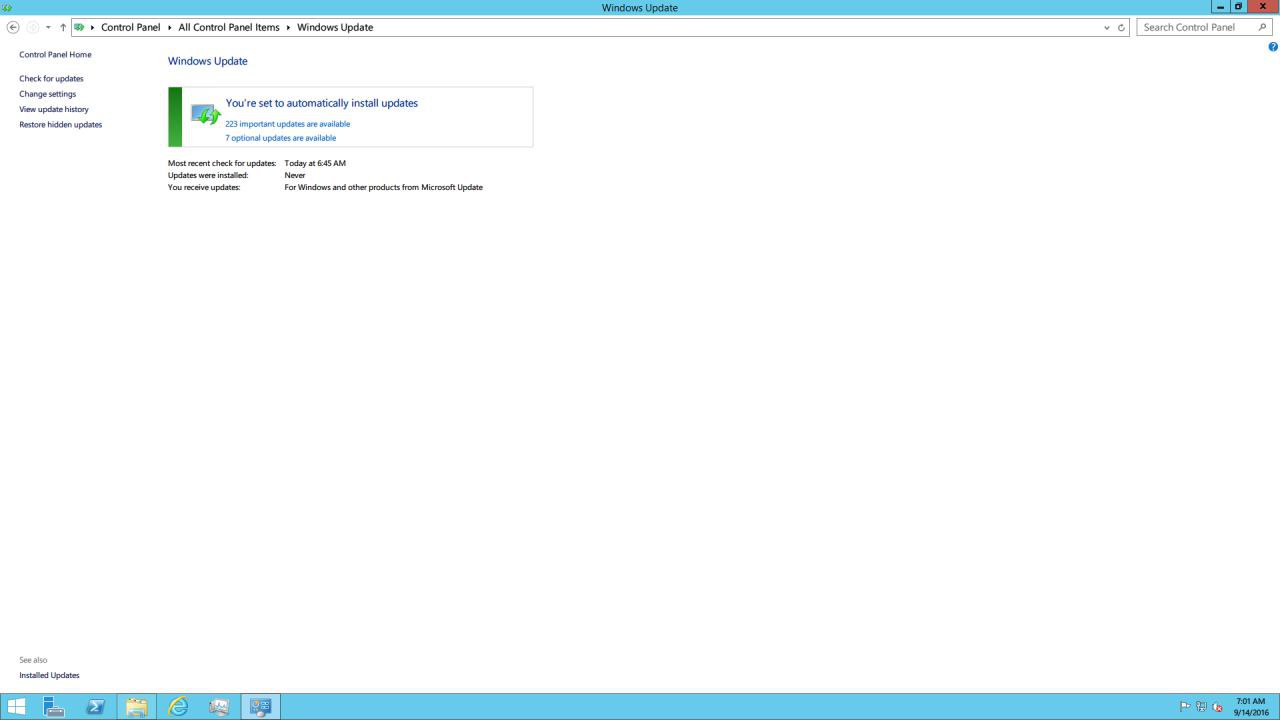Expand the root arrow before Control Panel breadcrumb
Image resolution: width=1280 pixels, height=720 pixels.
pos(93,27)
